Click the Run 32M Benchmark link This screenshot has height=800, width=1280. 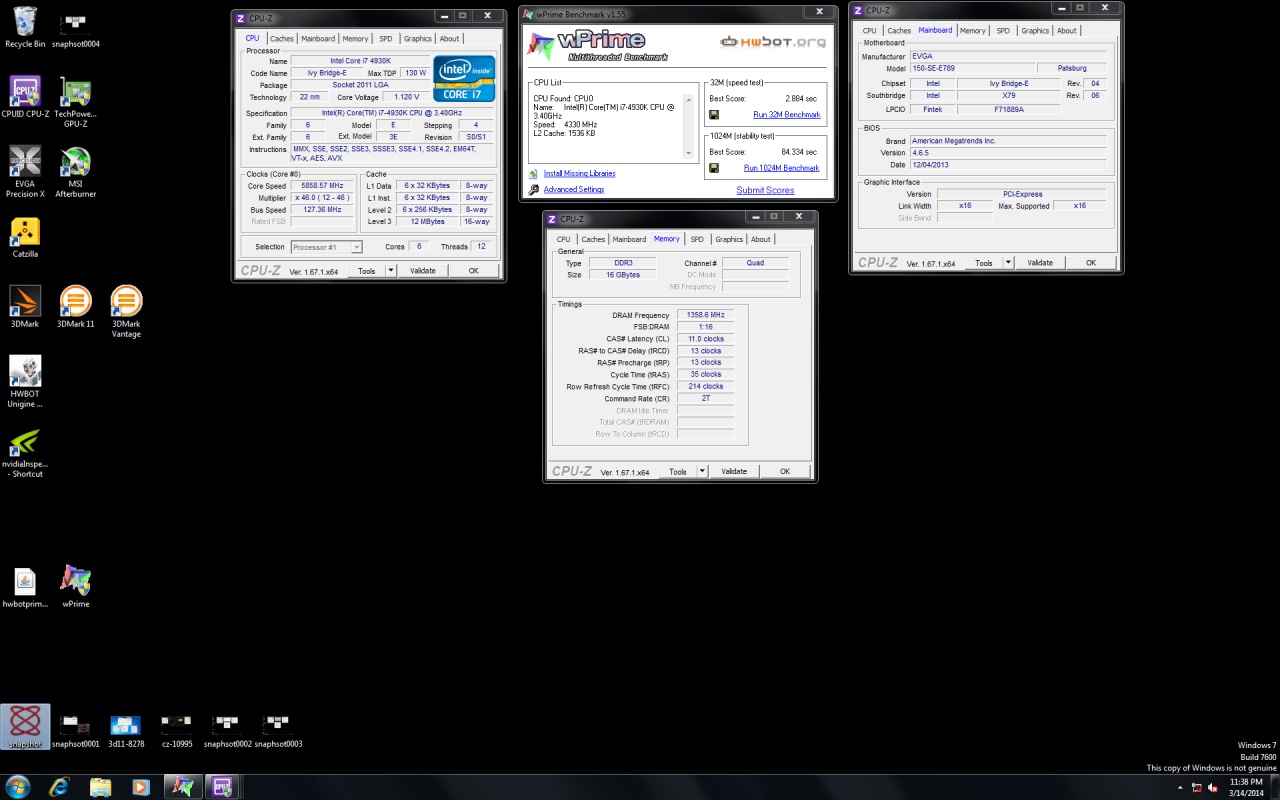coord(786,115)
